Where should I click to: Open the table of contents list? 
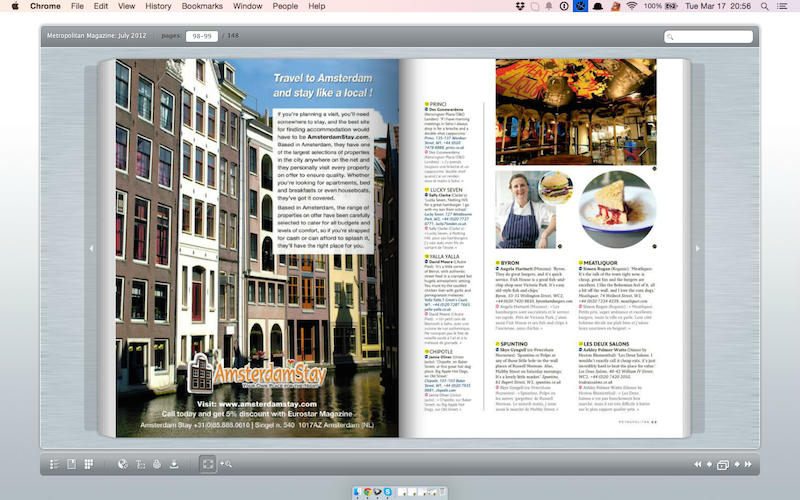click(x=54, y=464)
